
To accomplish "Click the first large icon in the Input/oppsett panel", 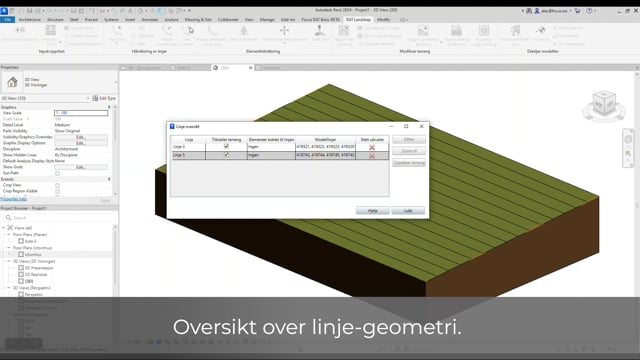I will pos(20,30).
